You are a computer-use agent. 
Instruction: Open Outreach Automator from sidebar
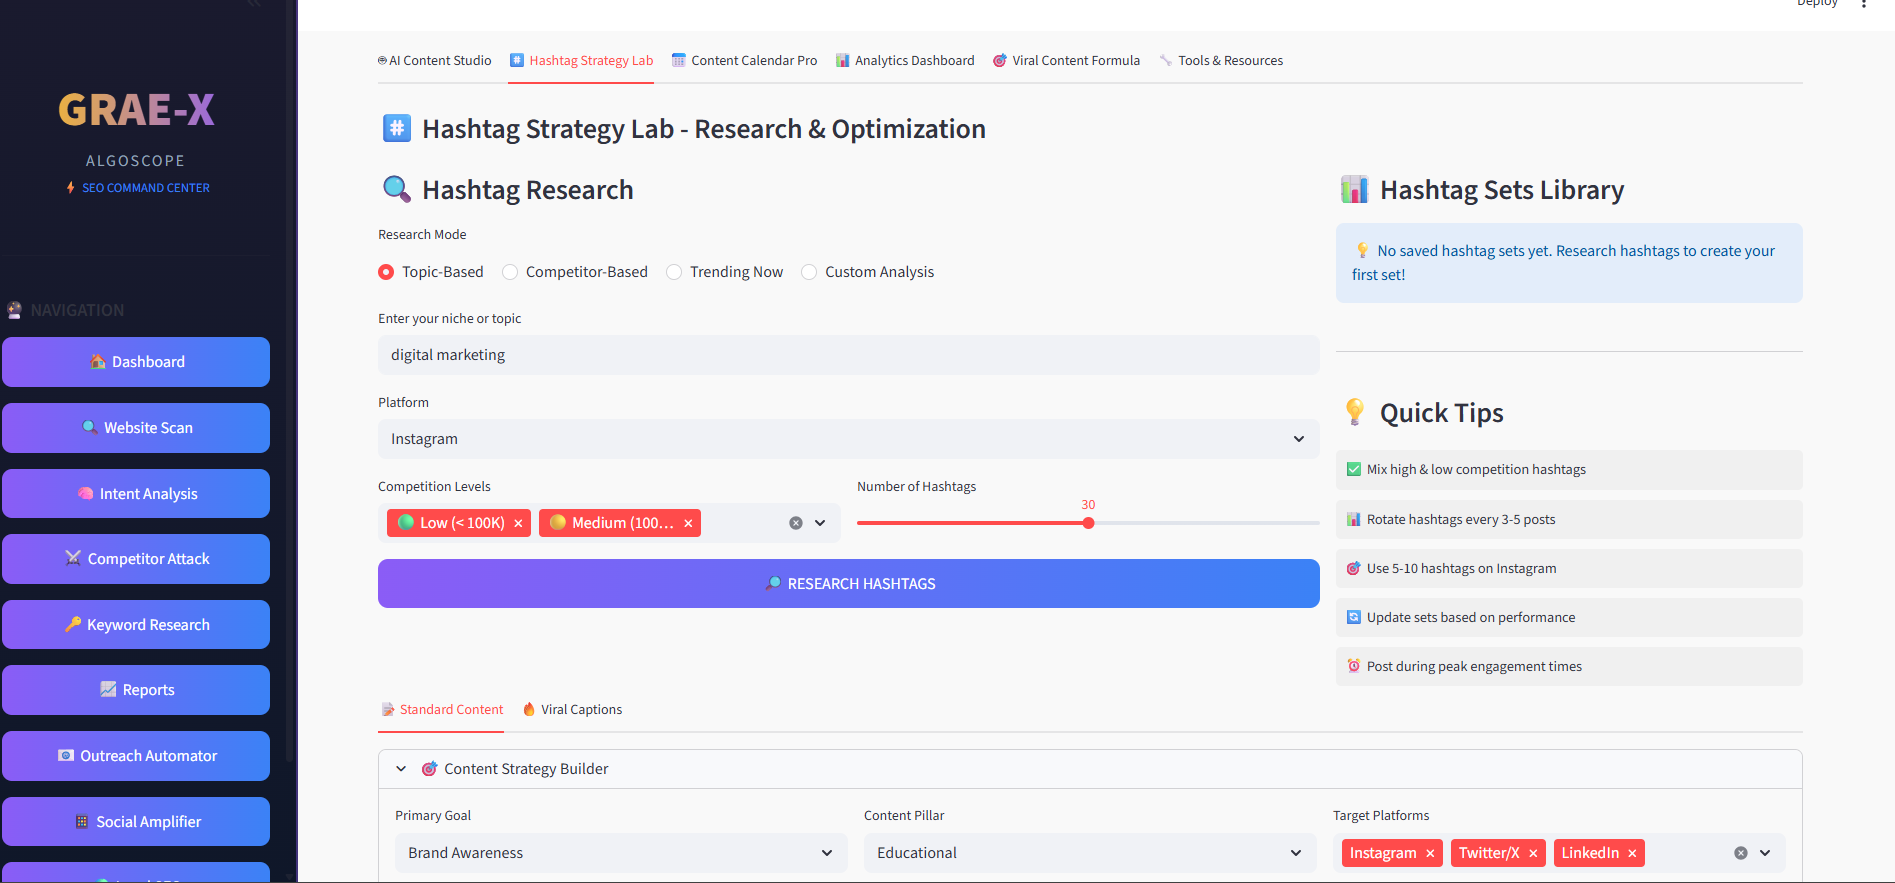136,756
